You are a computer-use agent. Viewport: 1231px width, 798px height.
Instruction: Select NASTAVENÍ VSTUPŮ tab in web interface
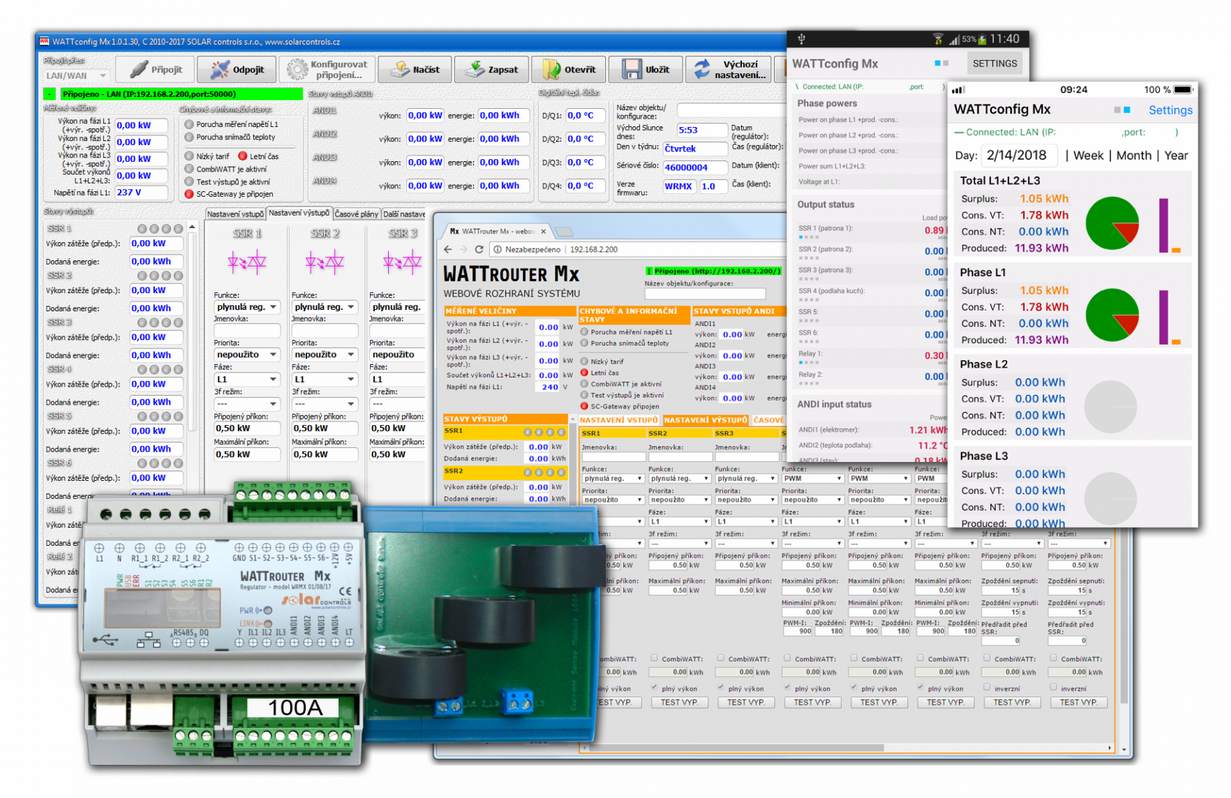(x=619, y=420)
